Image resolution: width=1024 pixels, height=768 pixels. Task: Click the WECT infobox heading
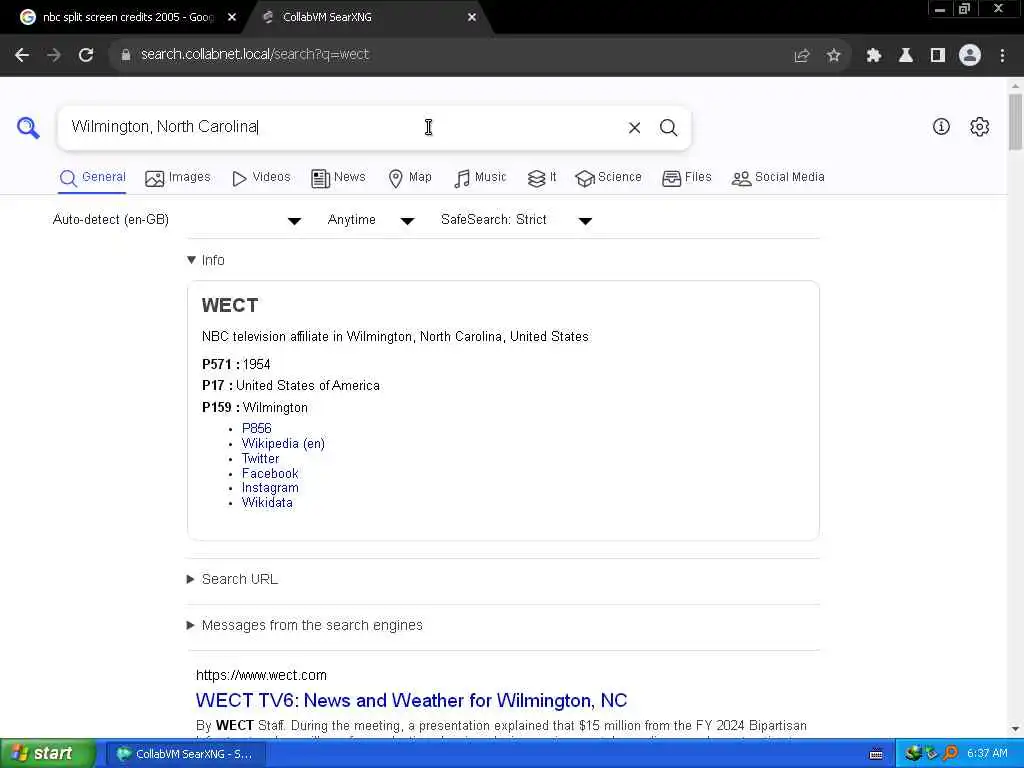[230, 306]
